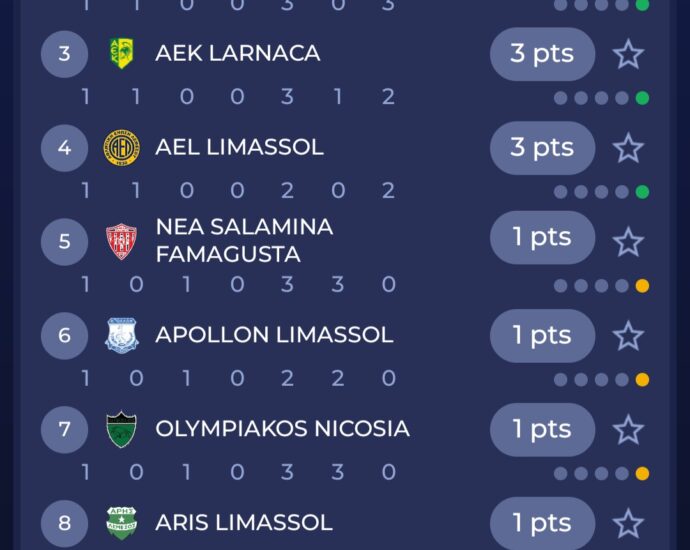Tap AEK Larnaca's green form dot
Screen dimensions: 690x550
point(642,98)
